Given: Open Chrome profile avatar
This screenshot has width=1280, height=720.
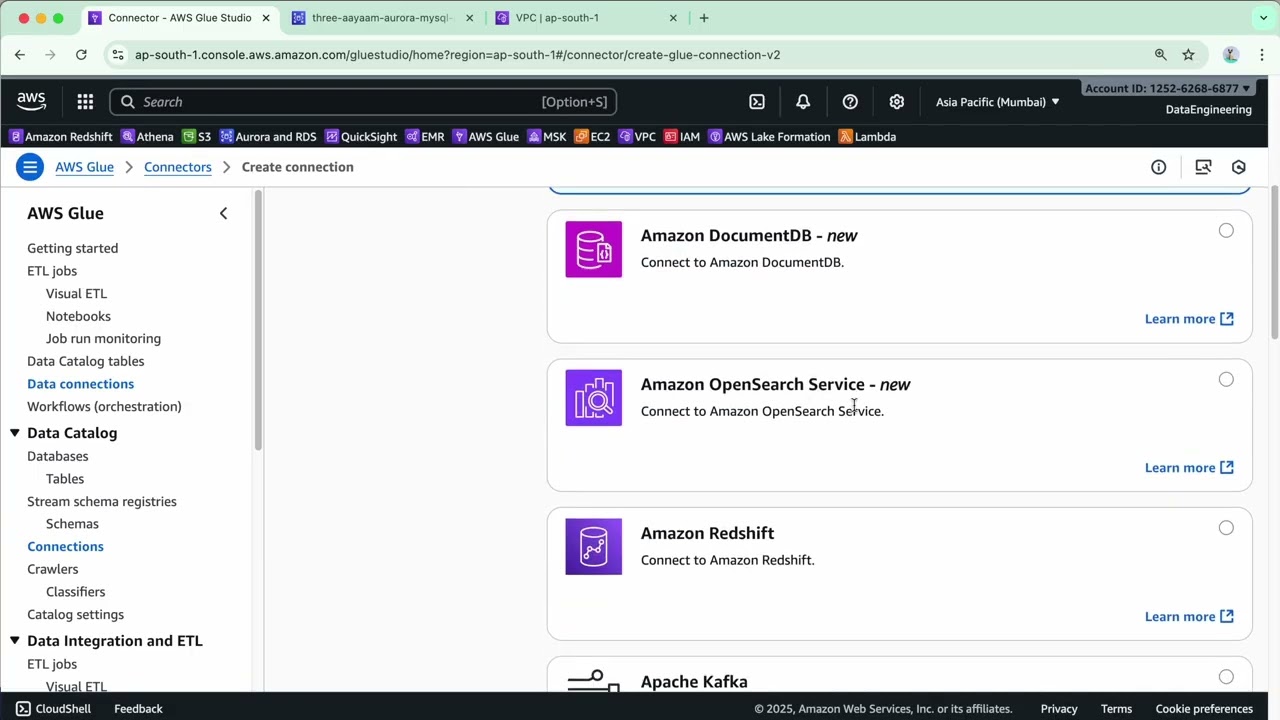Looking at the screenshot, I should pyautogui.click(x=1231, y=55).
